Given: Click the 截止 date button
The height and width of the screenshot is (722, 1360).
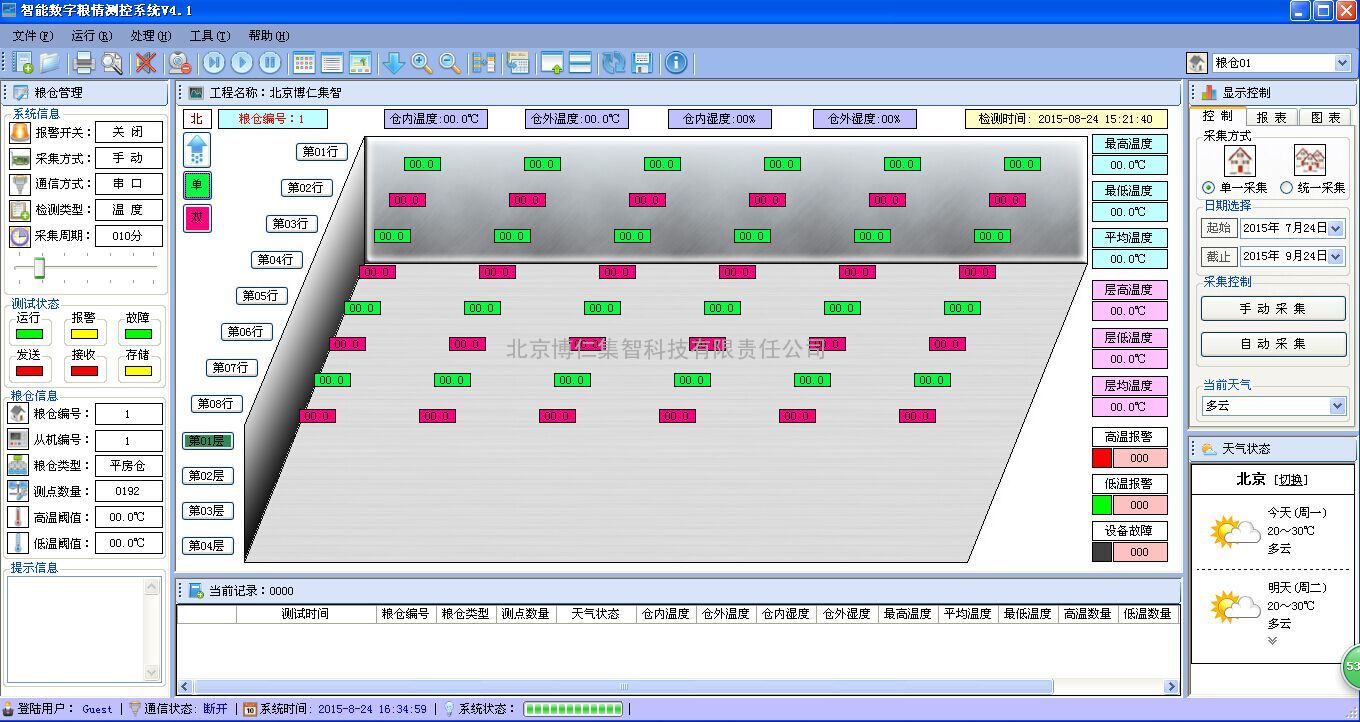Looking at the screenshot, I should [x=1218, y=256].
